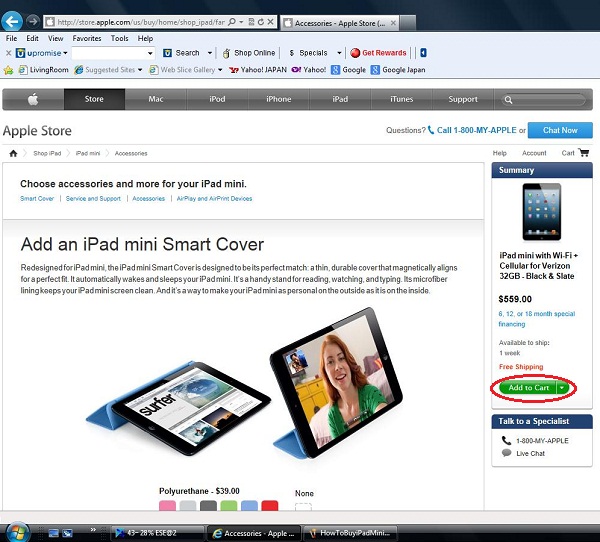This screenshot has width=600, height=542.
Task: Expand the Web Slice Gallery dropdown
Action: (220, 70)
